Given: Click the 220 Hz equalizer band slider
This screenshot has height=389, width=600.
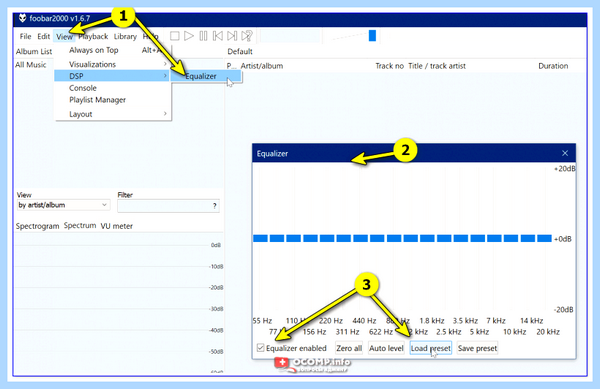Looking at the screenshot, I should (x=327, y=238).
